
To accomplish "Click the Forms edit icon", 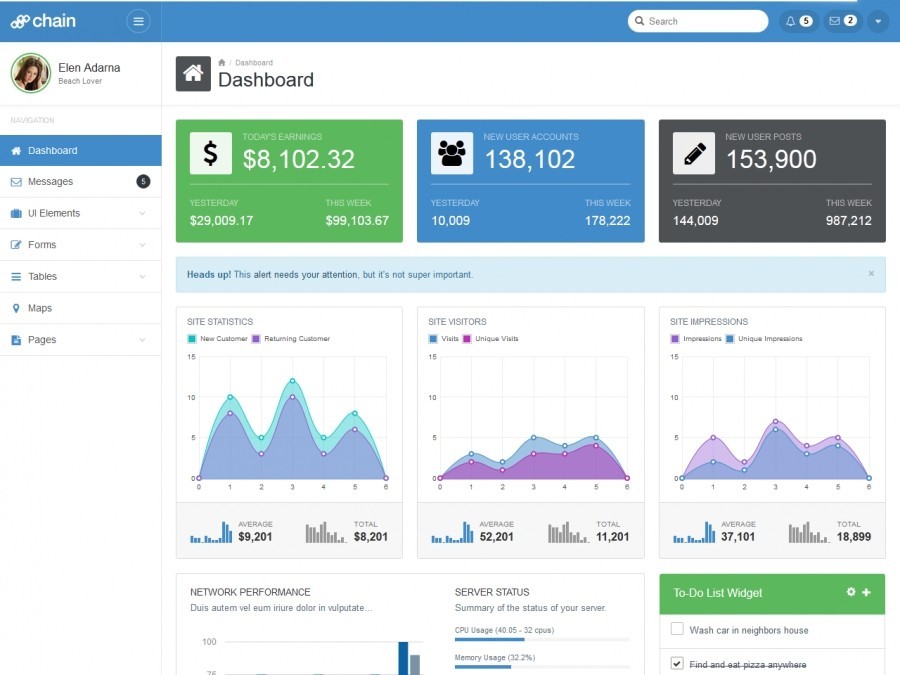I will pos(16,245).
